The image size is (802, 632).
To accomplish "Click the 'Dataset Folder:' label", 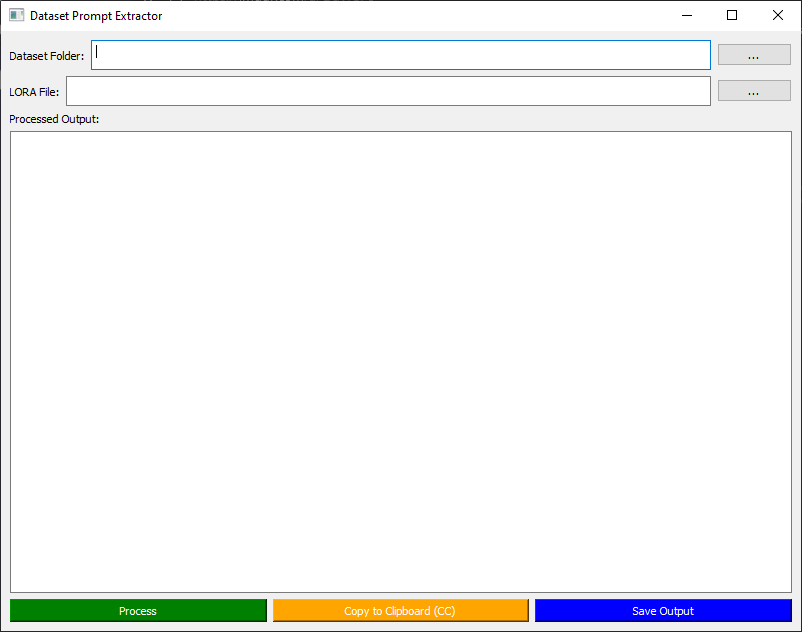I will coord(47,56).
